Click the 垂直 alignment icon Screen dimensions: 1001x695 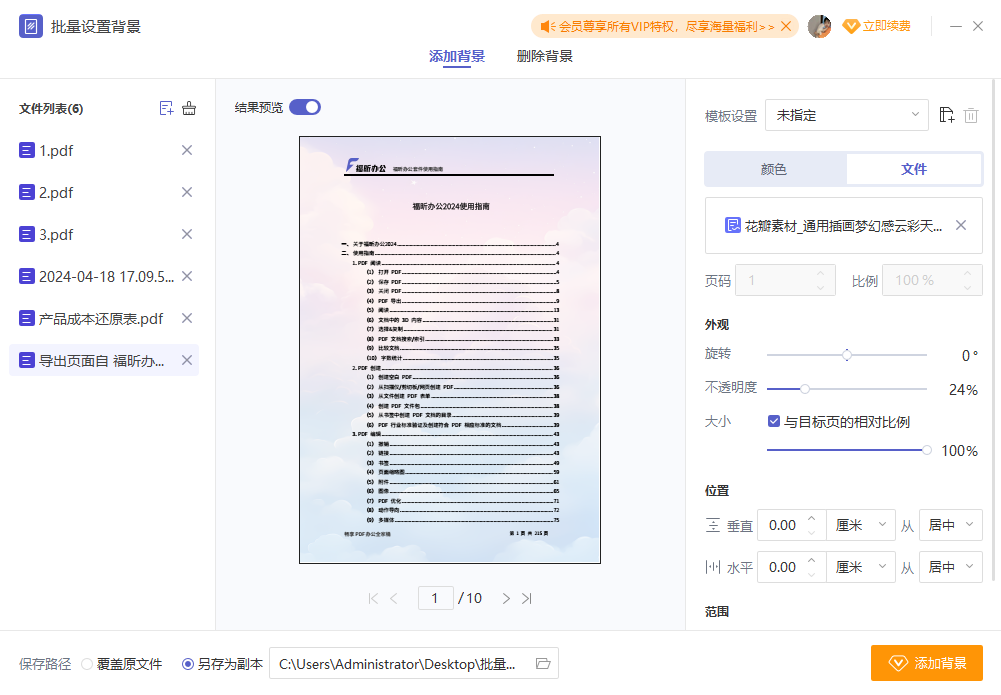tap(712, 525)
